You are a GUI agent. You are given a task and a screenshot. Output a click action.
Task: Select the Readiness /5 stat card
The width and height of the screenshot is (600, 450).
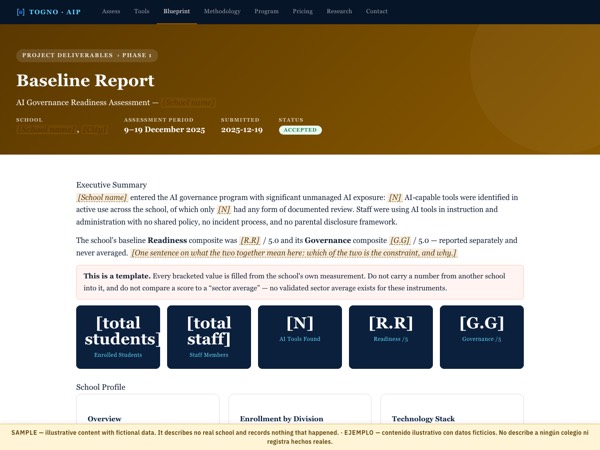(391, 337)
